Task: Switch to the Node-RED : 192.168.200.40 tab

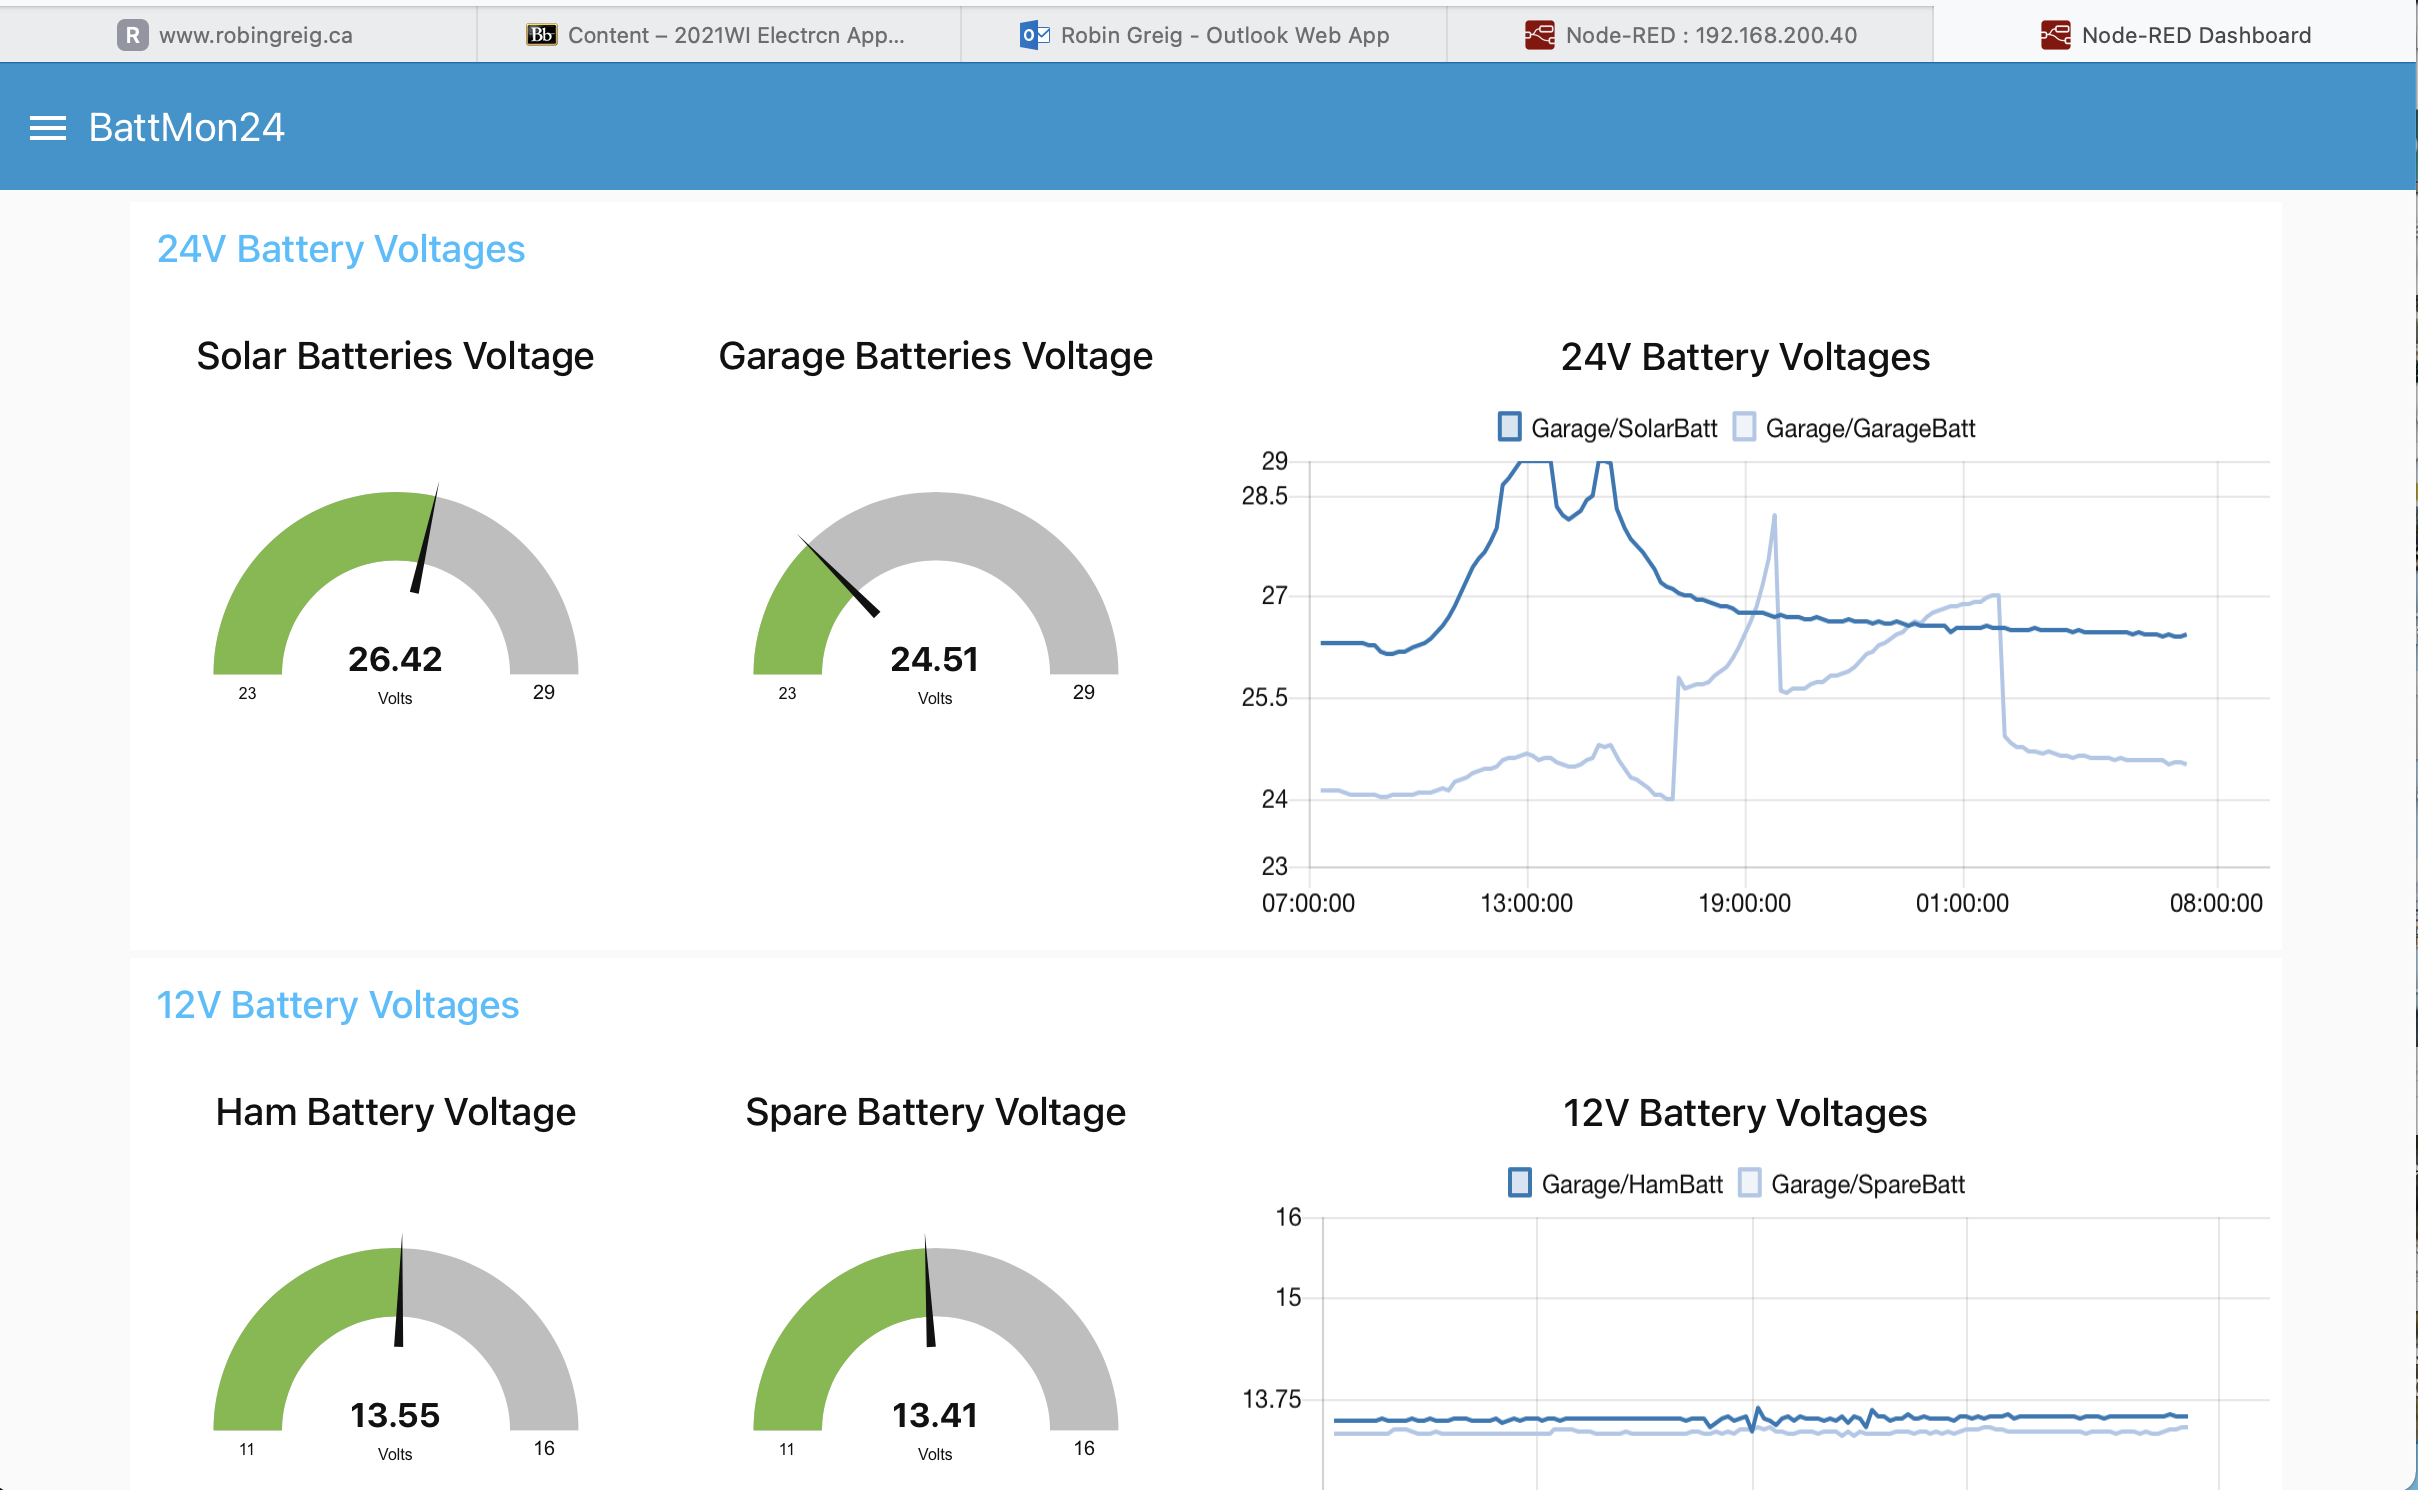Action: tap(1690, 35)
